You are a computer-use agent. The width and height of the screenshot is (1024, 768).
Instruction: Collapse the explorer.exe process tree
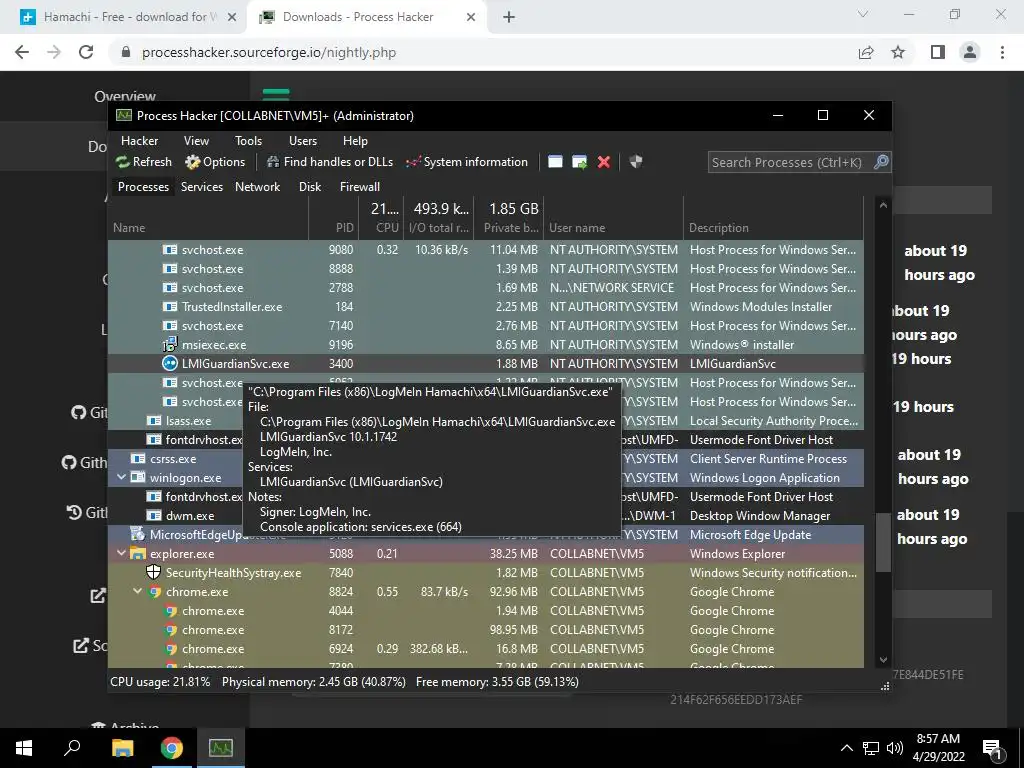point(121,553)
